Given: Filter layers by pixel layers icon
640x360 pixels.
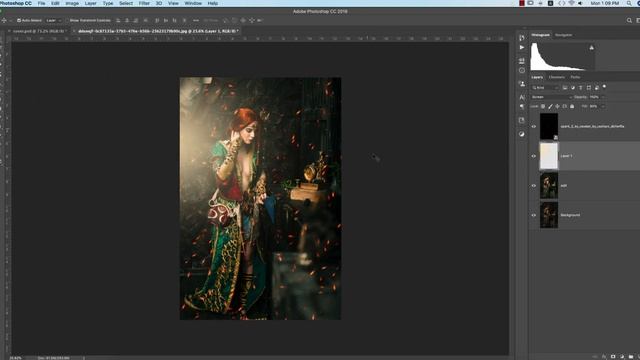Looking at the screenshot, I should click(565, 87).
